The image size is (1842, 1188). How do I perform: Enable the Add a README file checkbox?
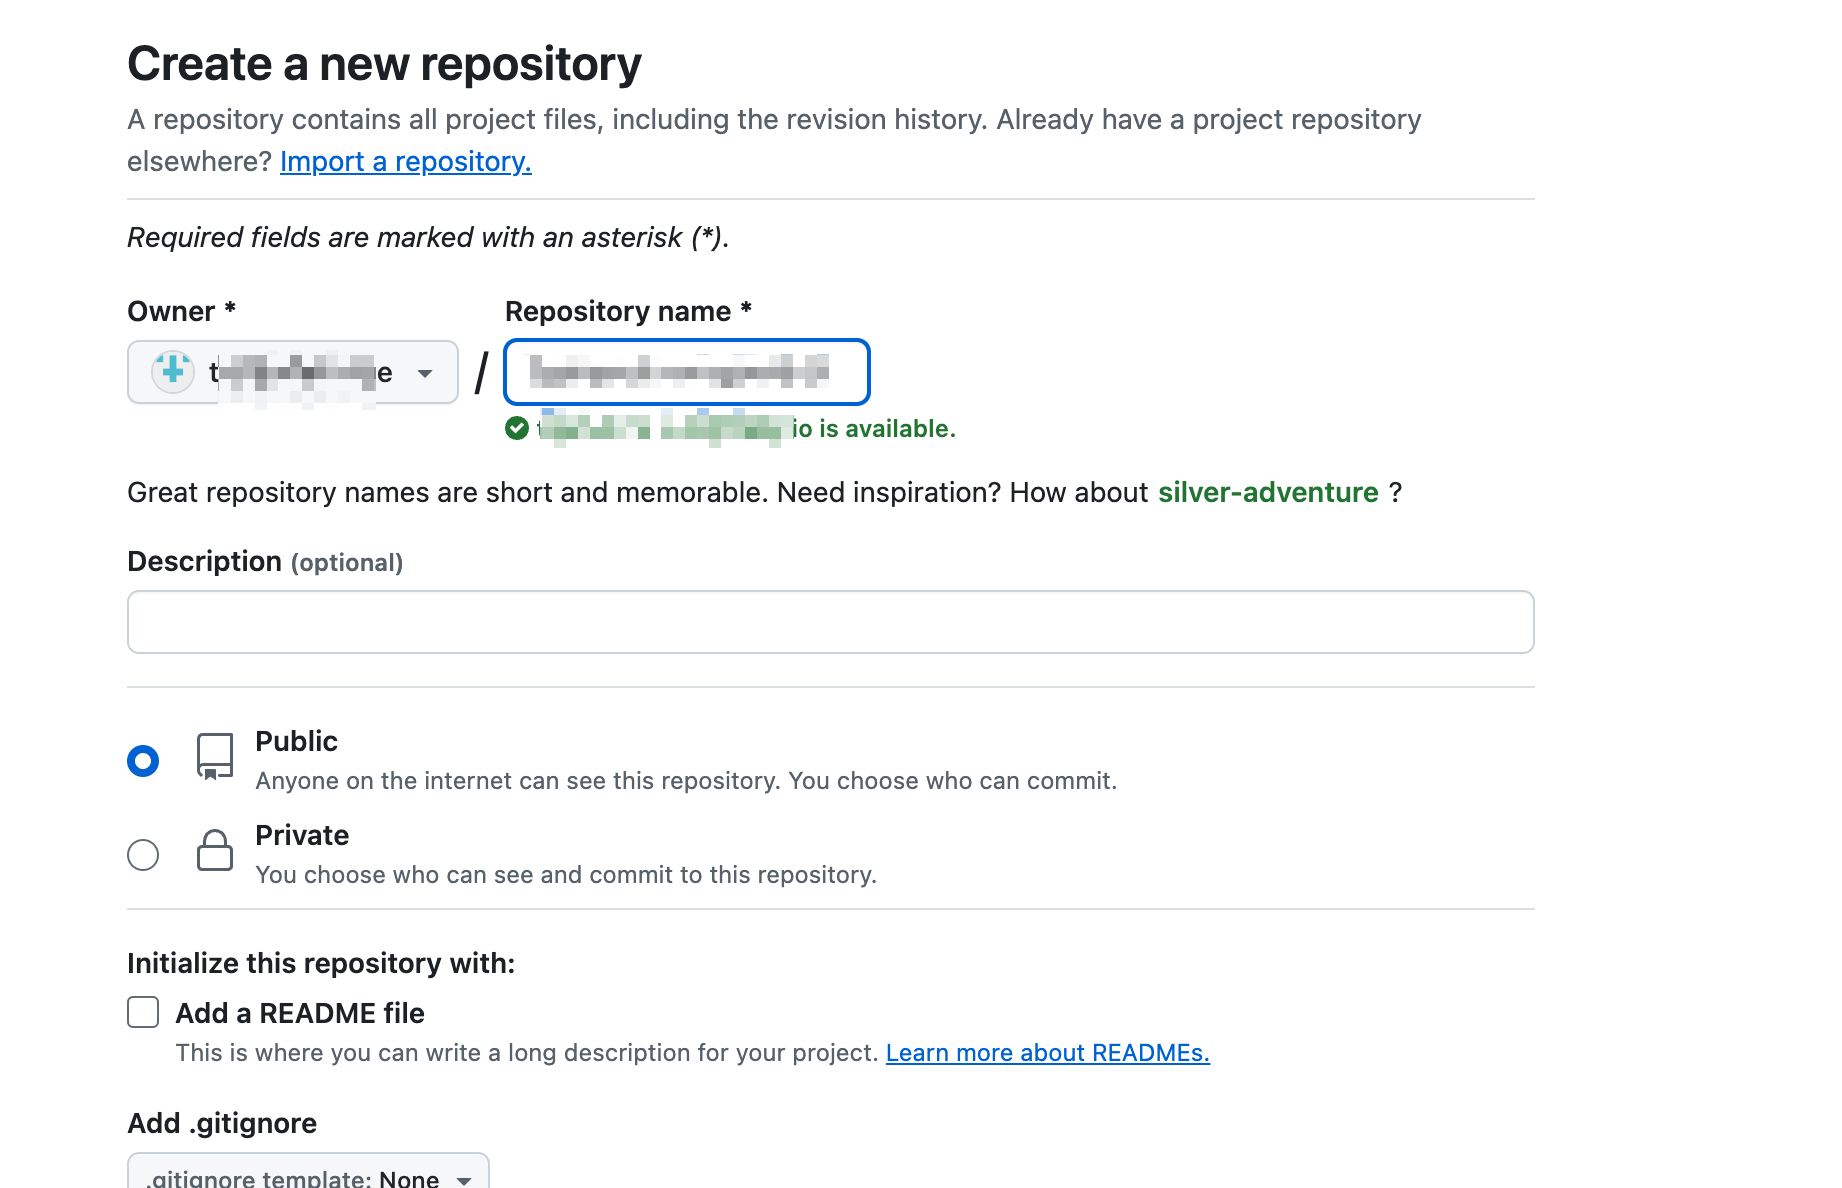(143, 1012)
